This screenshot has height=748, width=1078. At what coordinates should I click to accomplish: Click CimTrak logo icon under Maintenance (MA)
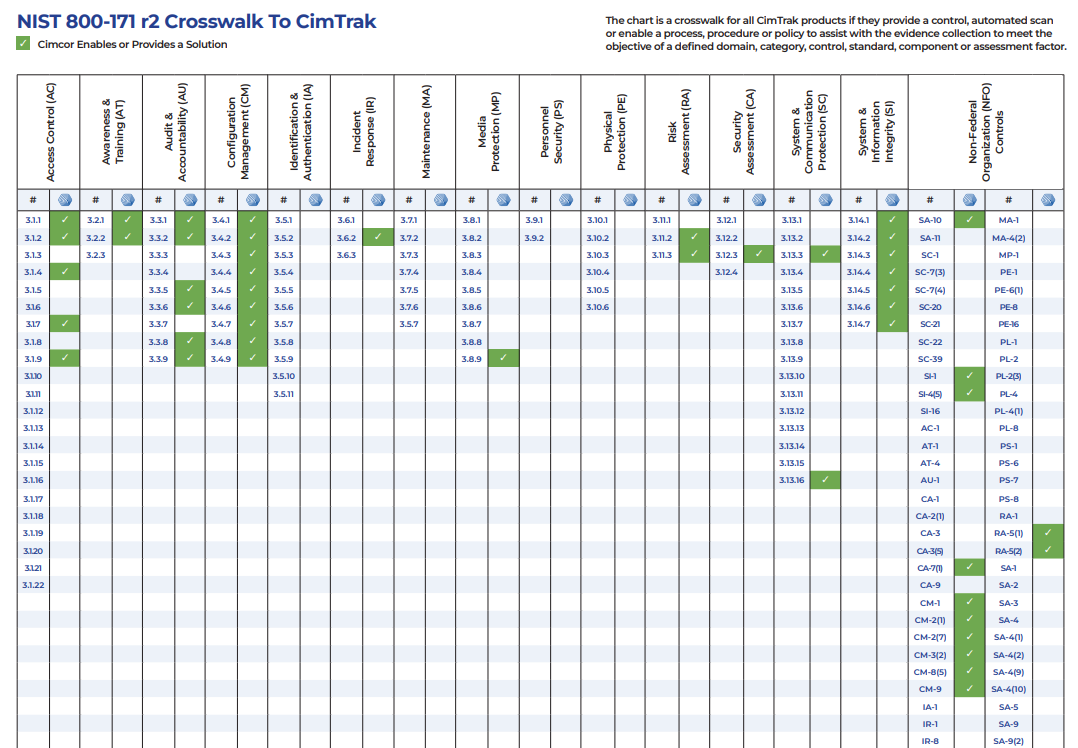(441, 200)
